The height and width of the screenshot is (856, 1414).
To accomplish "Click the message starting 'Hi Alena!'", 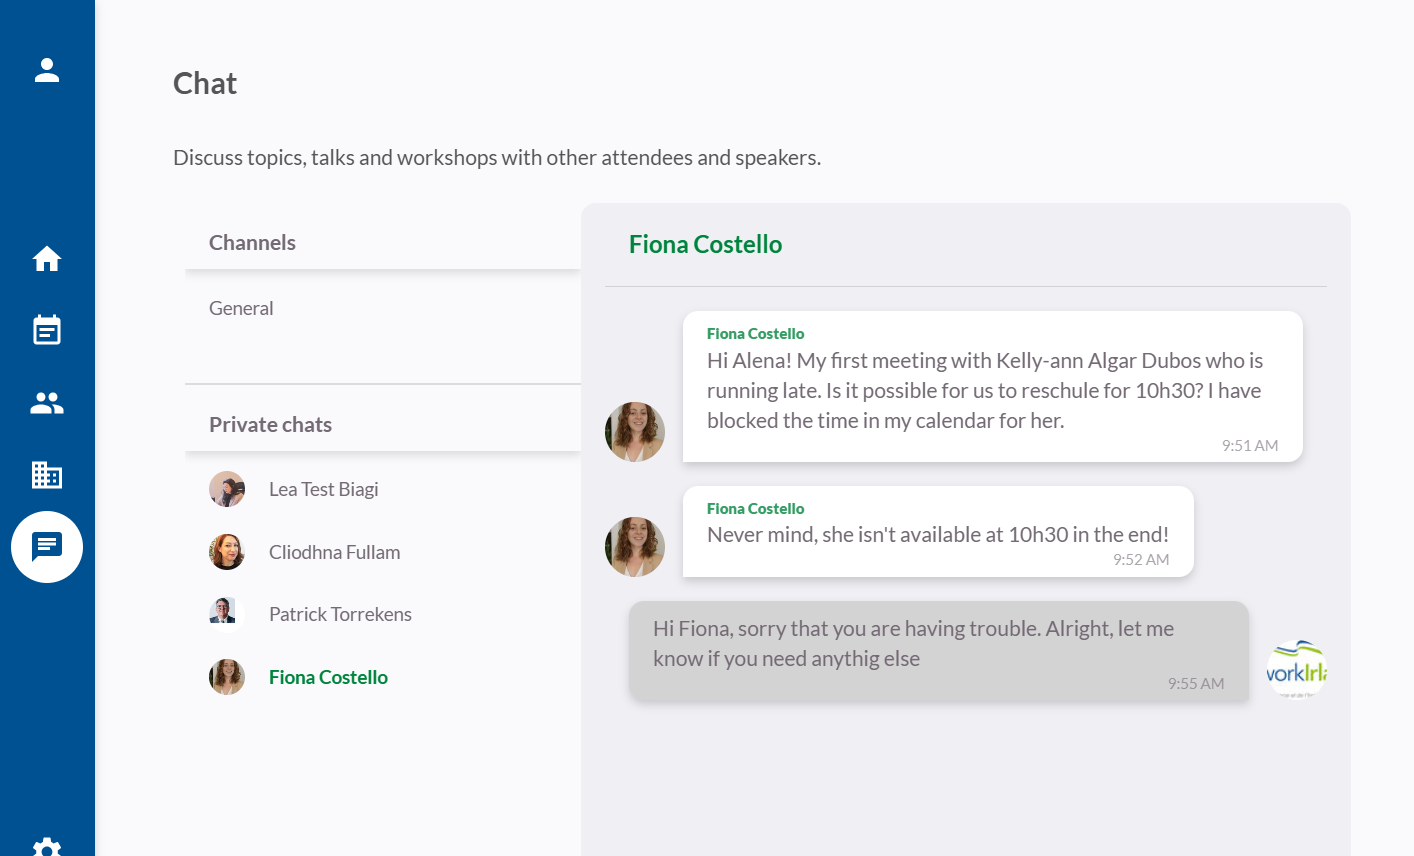I will (993, 386).
